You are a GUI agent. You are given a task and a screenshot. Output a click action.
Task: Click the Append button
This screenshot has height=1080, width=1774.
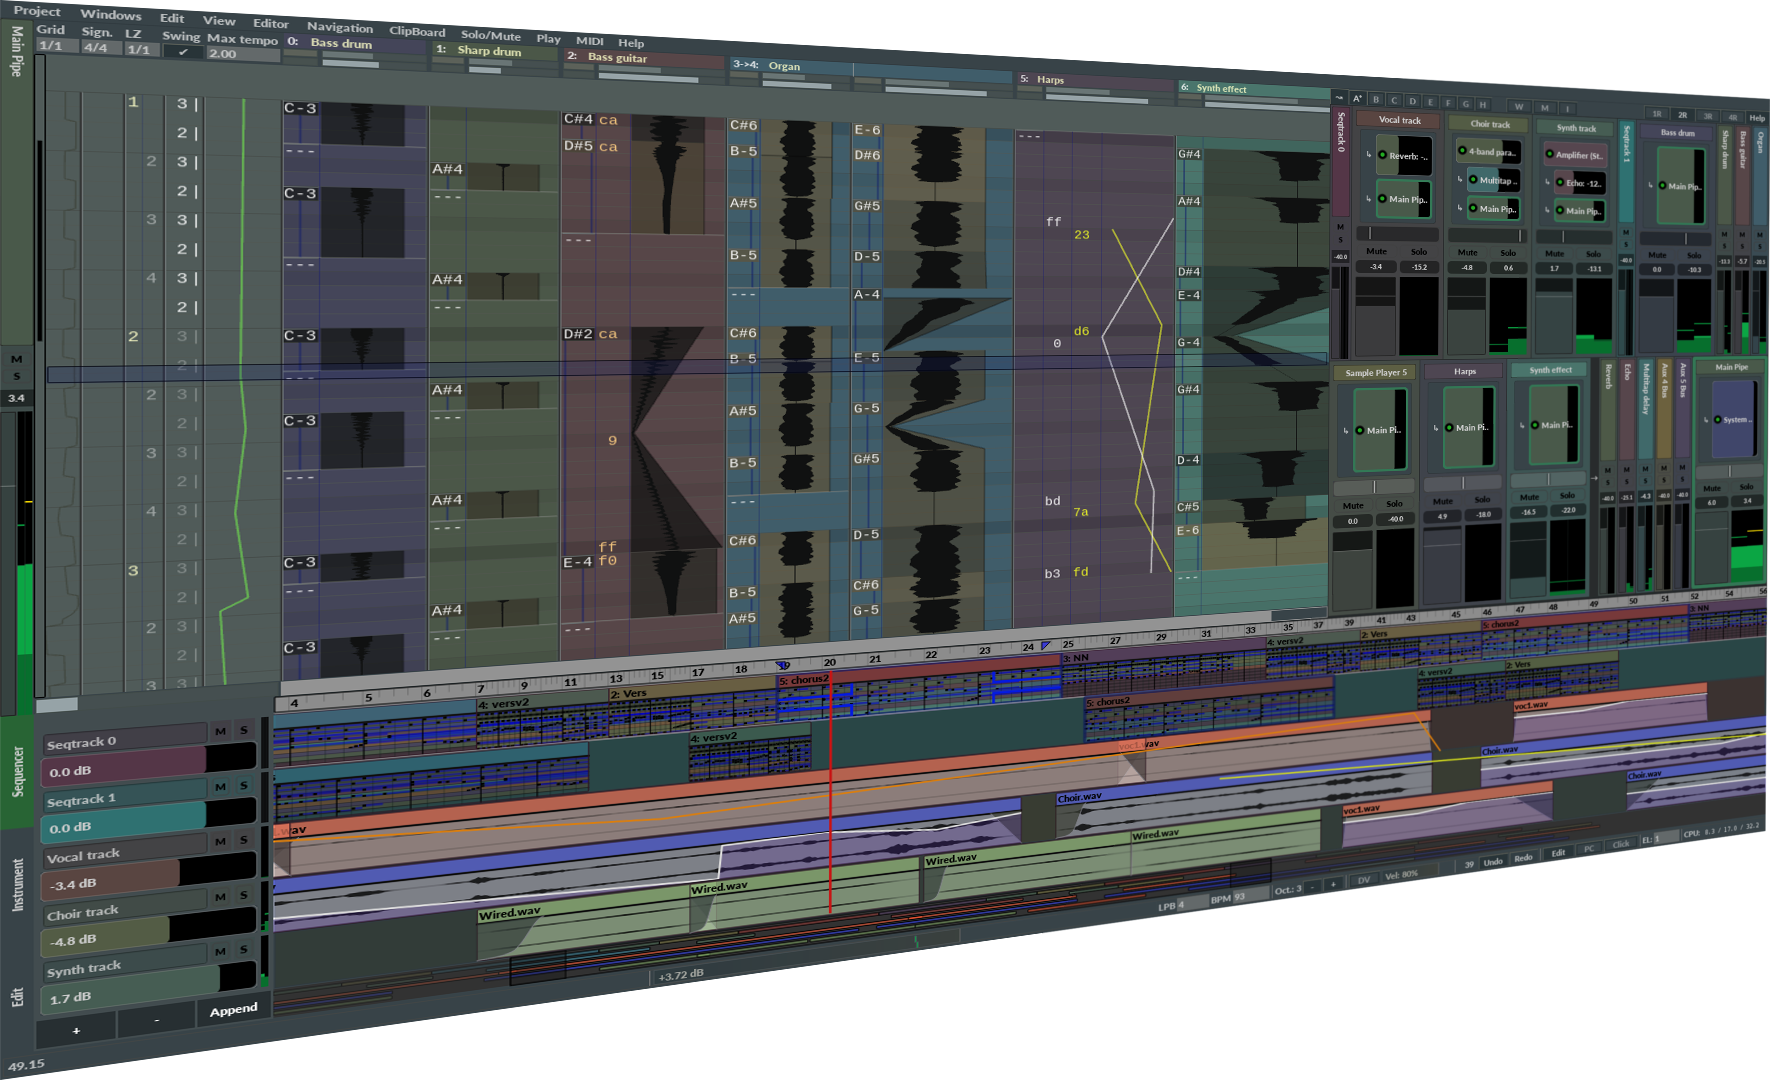[233, 1010]
